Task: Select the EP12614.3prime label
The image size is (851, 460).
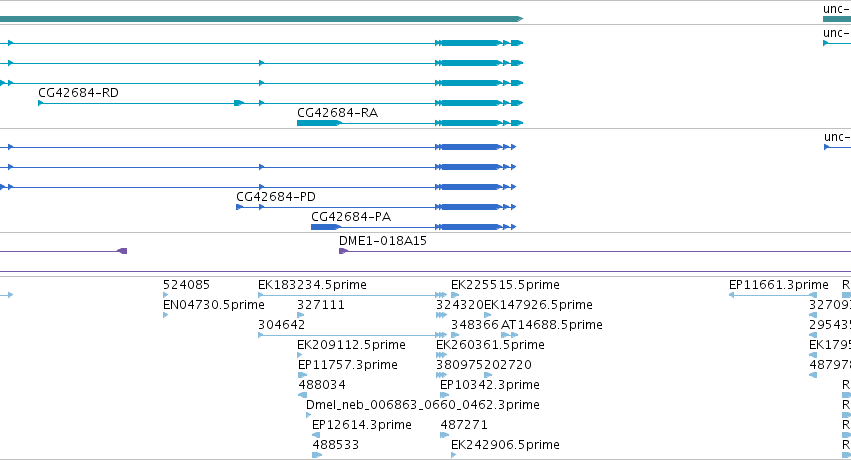Action: pos(361,425)
